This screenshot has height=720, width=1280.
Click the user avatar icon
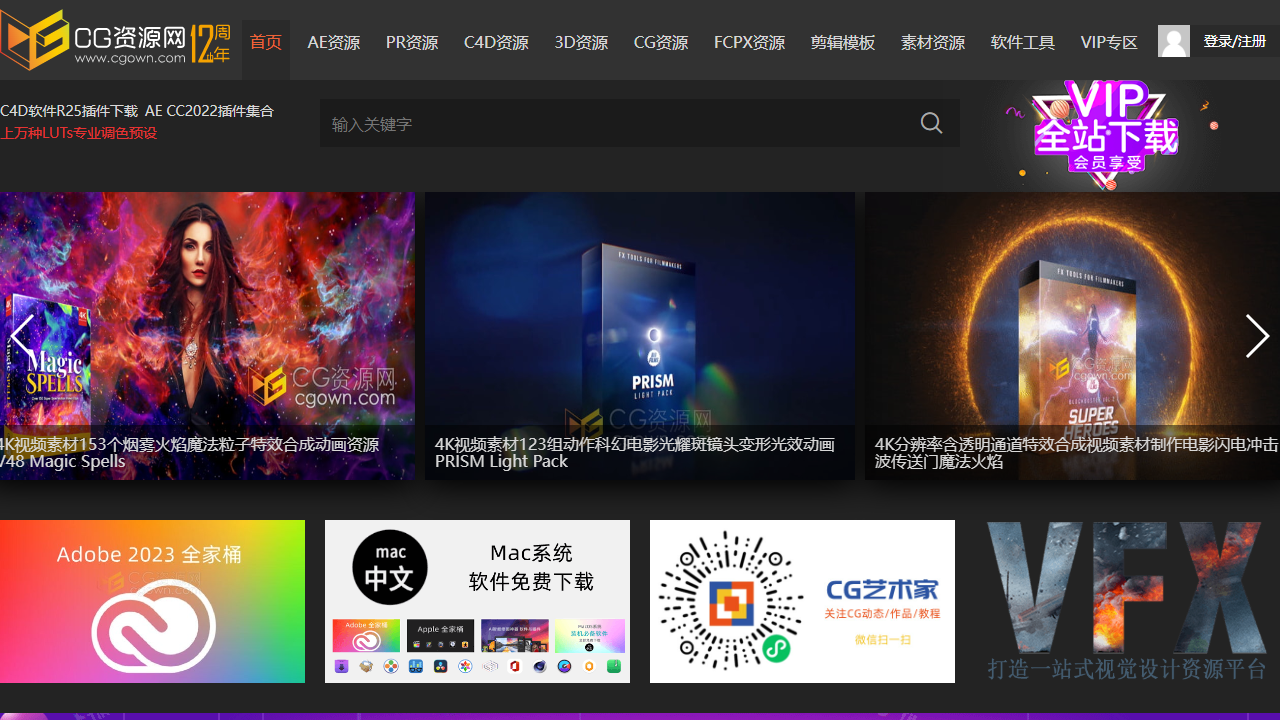click(1173, 41)
